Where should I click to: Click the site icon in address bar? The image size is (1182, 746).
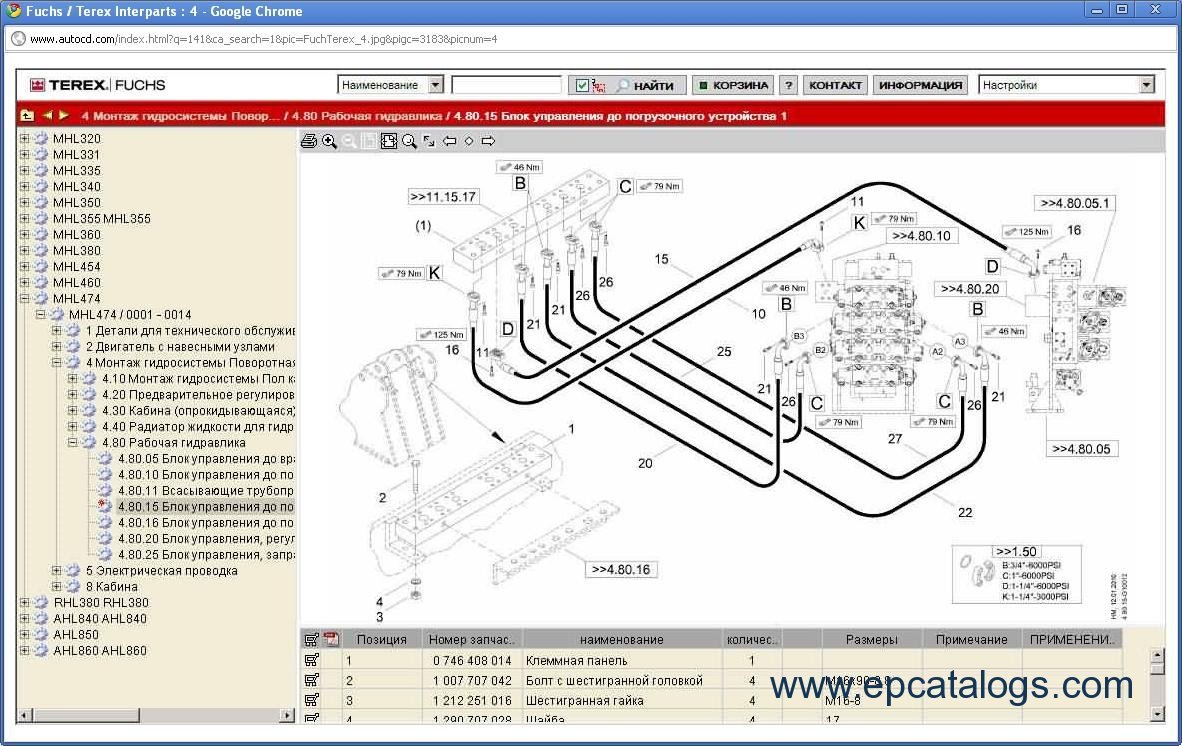[19, 38]
